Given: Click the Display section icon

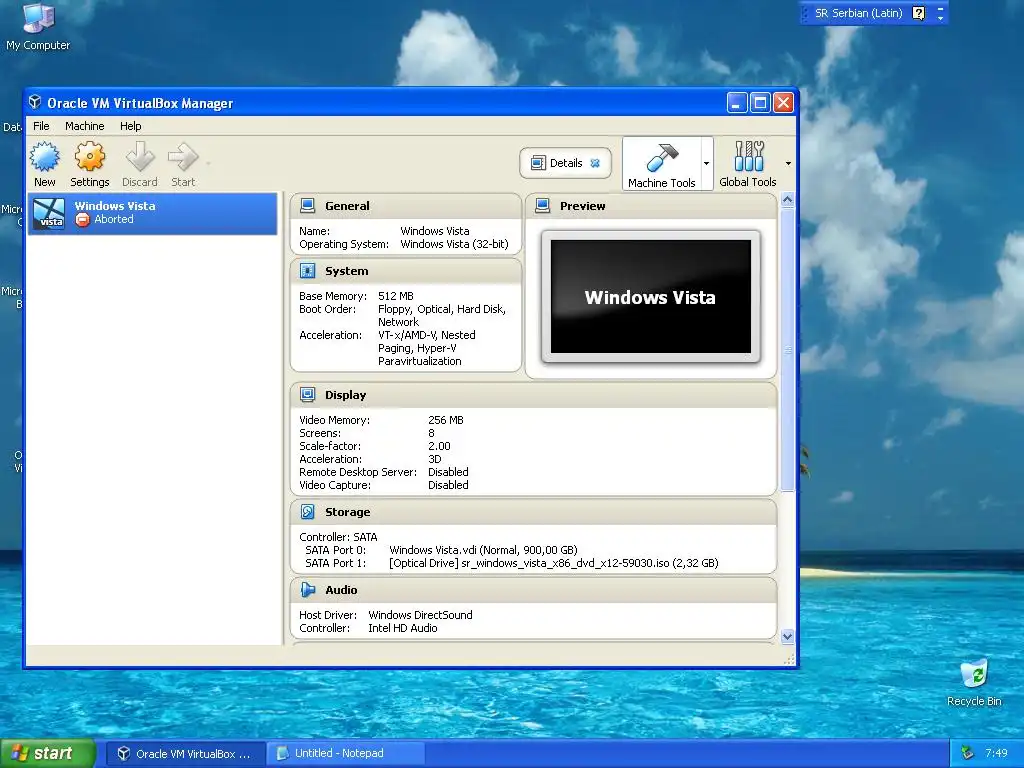Looking at the screenshot, I should point(308,394).
